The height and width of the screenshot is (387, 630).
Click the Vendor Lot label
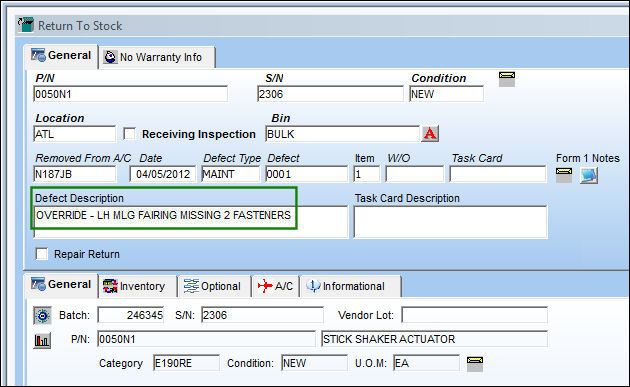pos(366,315)
